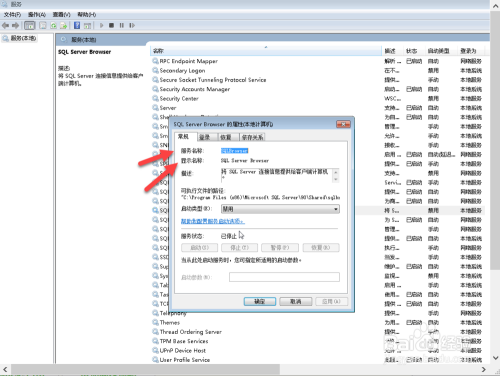Image resolution: width=500 pixels, height=376 pixels.
Task: Click the green Refresh toolbar icon
Action: [53, 25]
